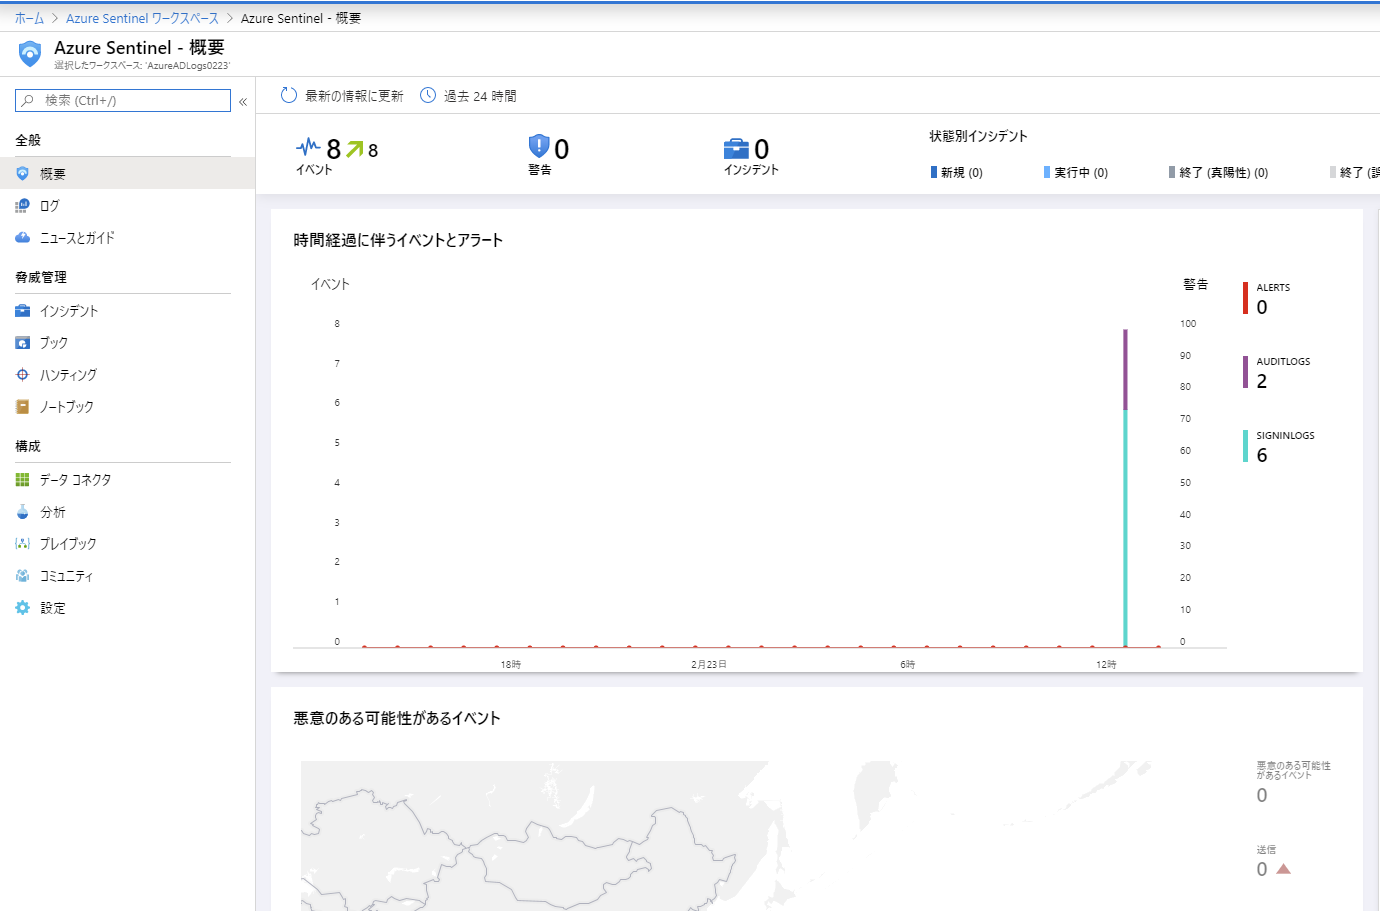Click the alerts shield exclamation icon
The width and height of the screenshot is (1380, 912).
tap(539, 147)
